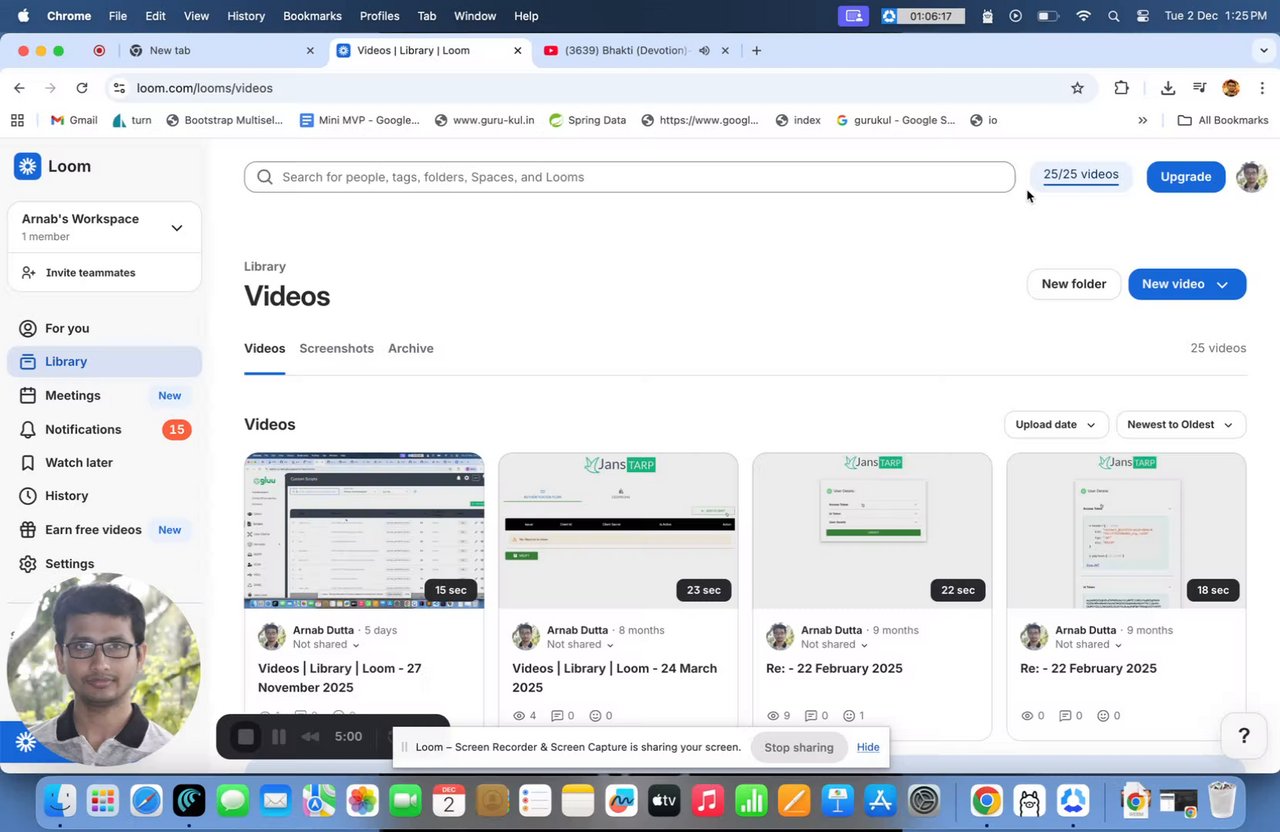Click Stop sharing
This screenshot has height=832, width=1280.
[x=799, y=747]
